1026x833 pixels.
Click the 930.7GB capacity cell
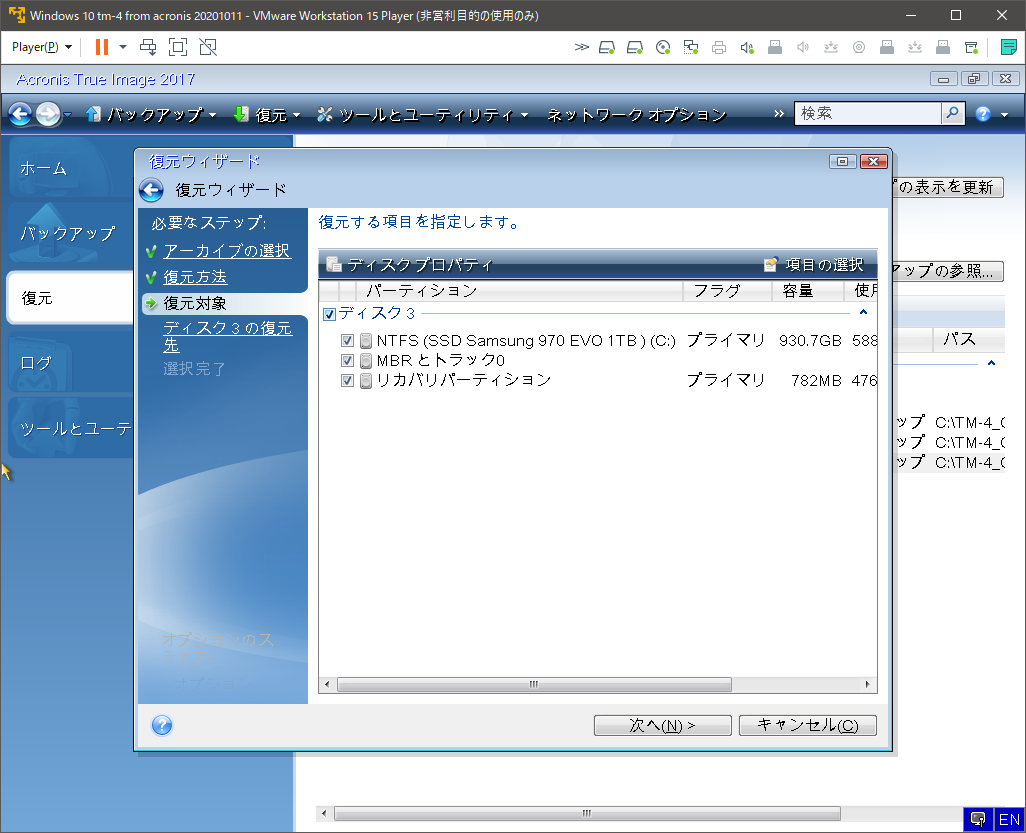(x=810, y=340)
